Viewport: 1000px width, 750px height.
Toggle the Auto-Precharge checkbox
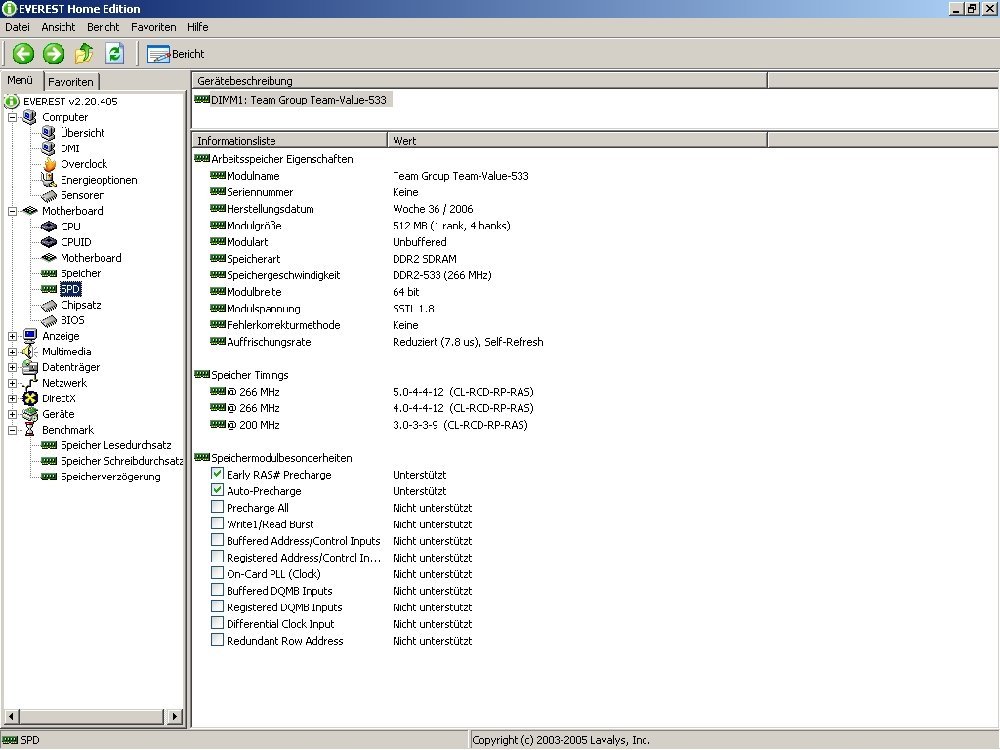point(218,491)
